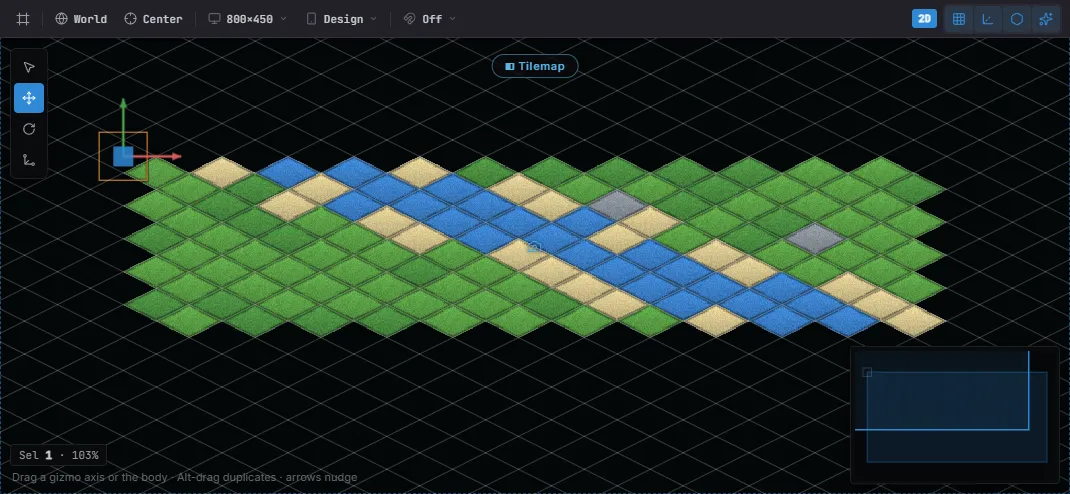This screenshot has width=1070, height=494.
Task: Click the 'Sel 1 · 103%' status readout
Action: click(58, 455)
